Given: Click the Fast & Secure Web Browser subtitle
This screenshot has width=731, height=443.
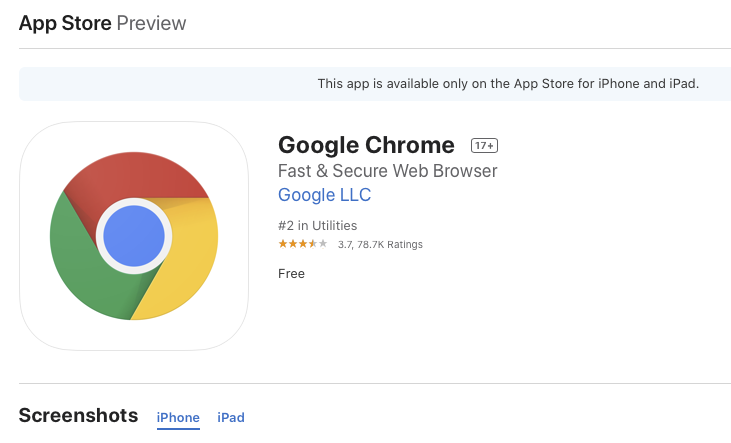Looking at the screenshot, I should [x=388, y=171].
